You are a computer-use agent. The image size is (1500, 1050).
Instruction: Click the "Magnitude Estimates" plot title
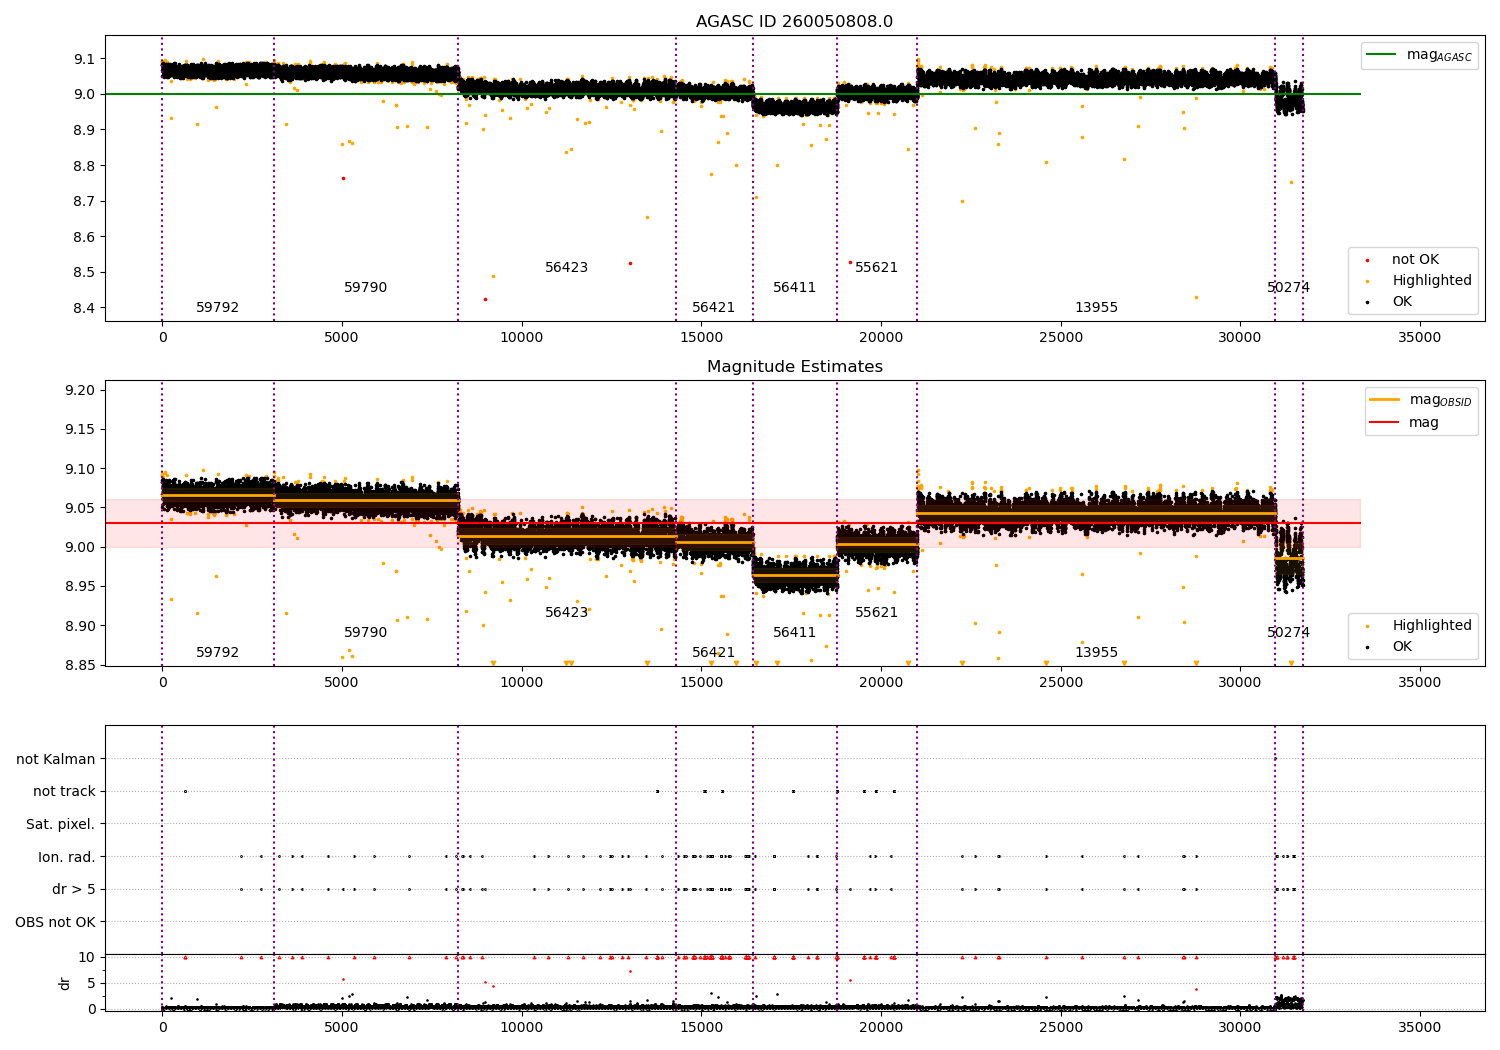pos(794,367)
